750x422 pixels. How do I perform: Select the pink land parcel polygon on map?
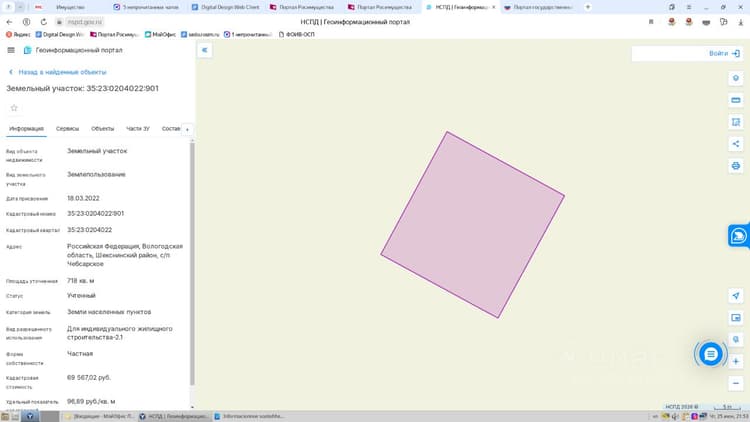pos(473,224)
